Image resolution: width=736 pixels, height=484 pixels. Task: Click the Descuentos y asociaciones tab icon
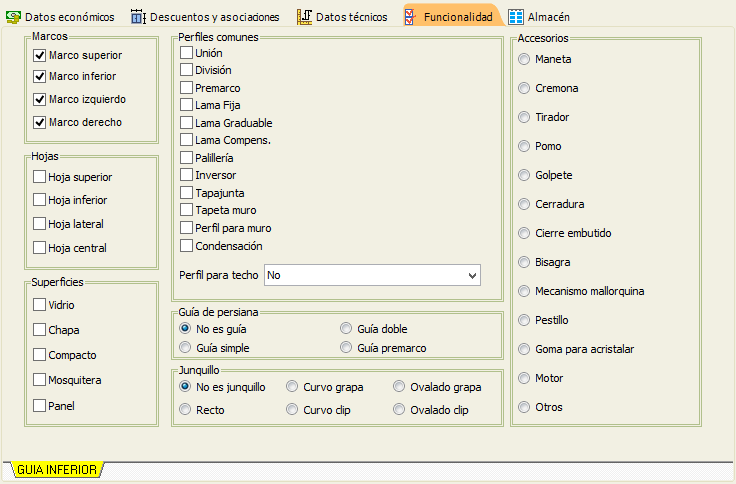point(138,17)
